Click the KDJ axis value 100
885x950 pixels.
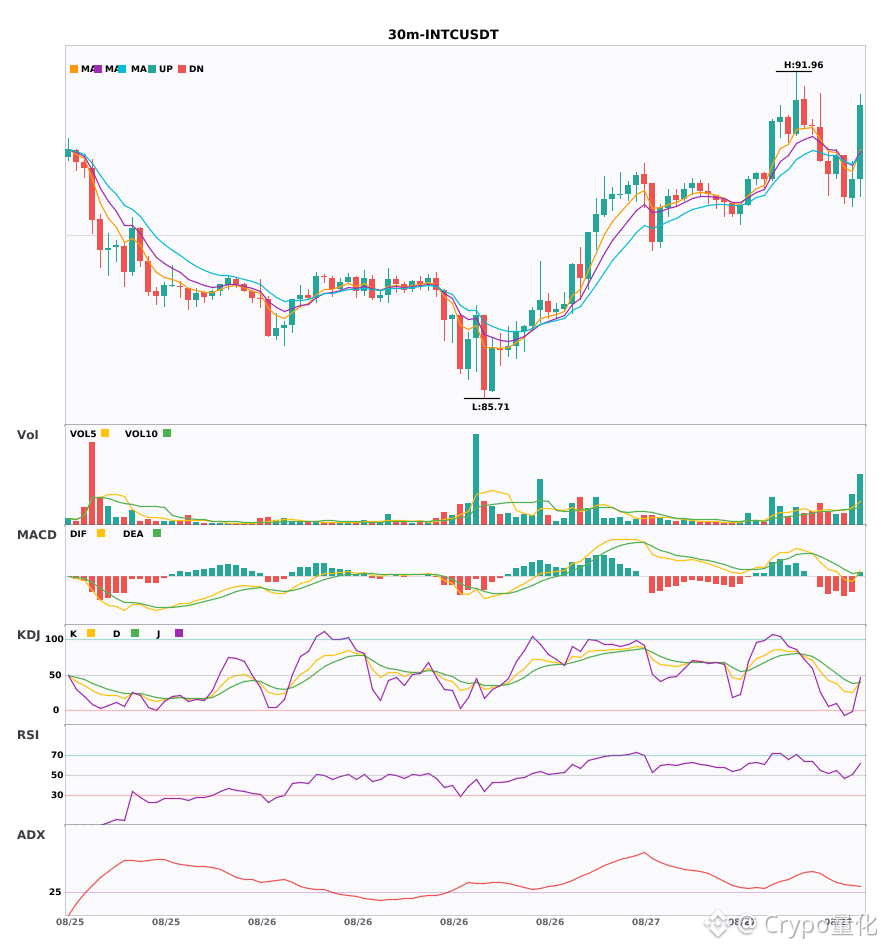[x=54, y=639]
